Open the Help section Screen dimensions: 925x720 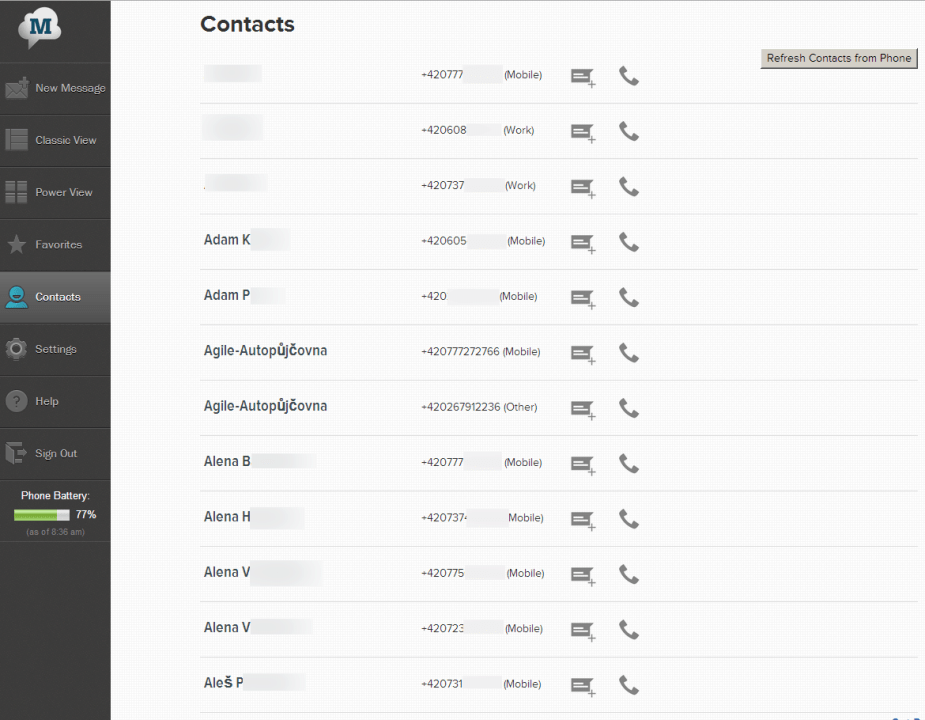(55, 401)
